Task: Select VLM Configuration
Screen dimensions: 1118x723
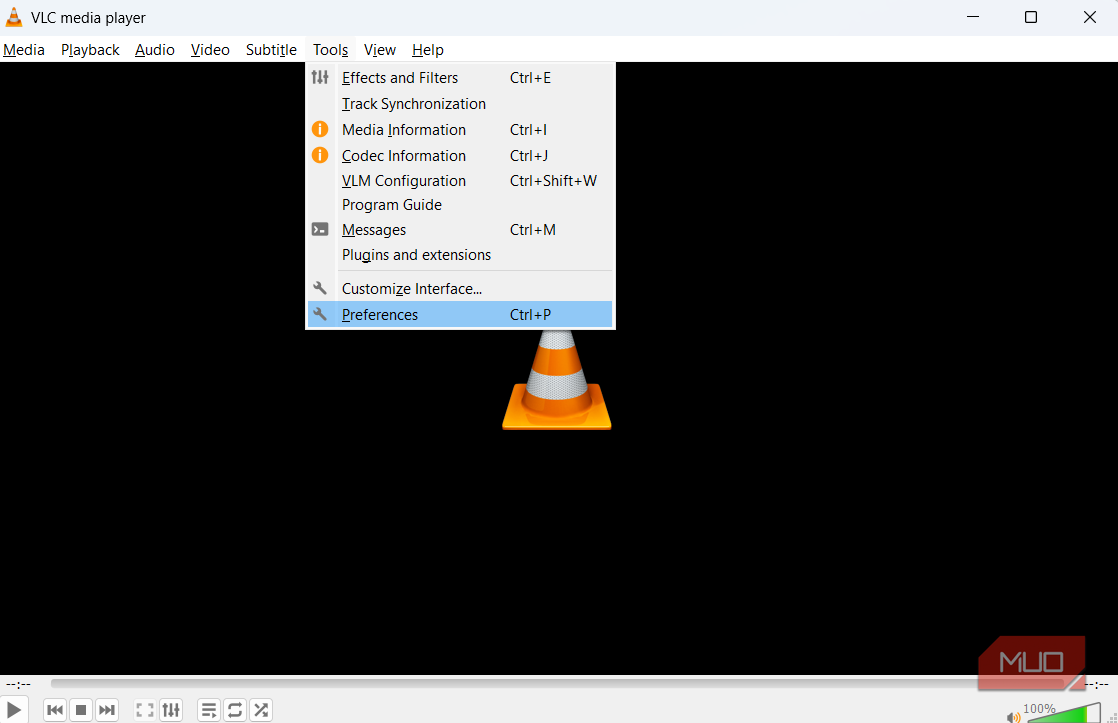Action: 460,181
